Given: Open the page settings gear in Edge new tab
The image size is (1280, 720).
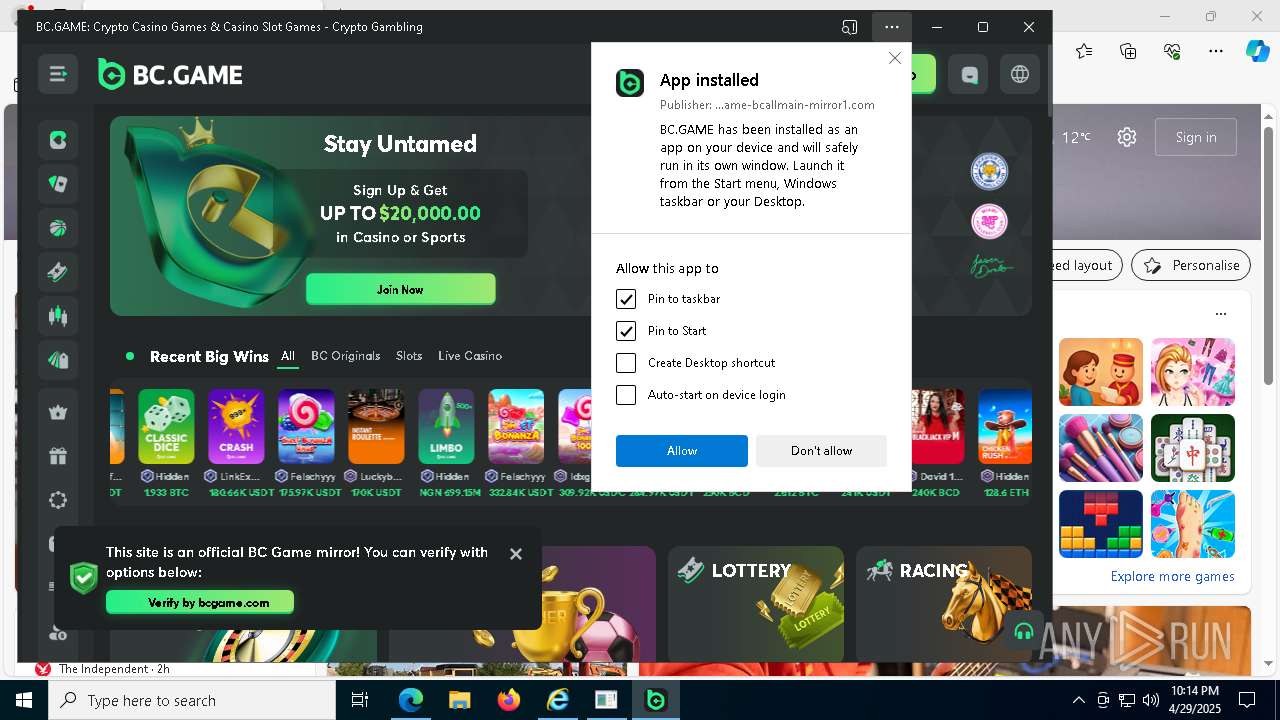Looking at the screenshot, I should (x=1127, y=137).
